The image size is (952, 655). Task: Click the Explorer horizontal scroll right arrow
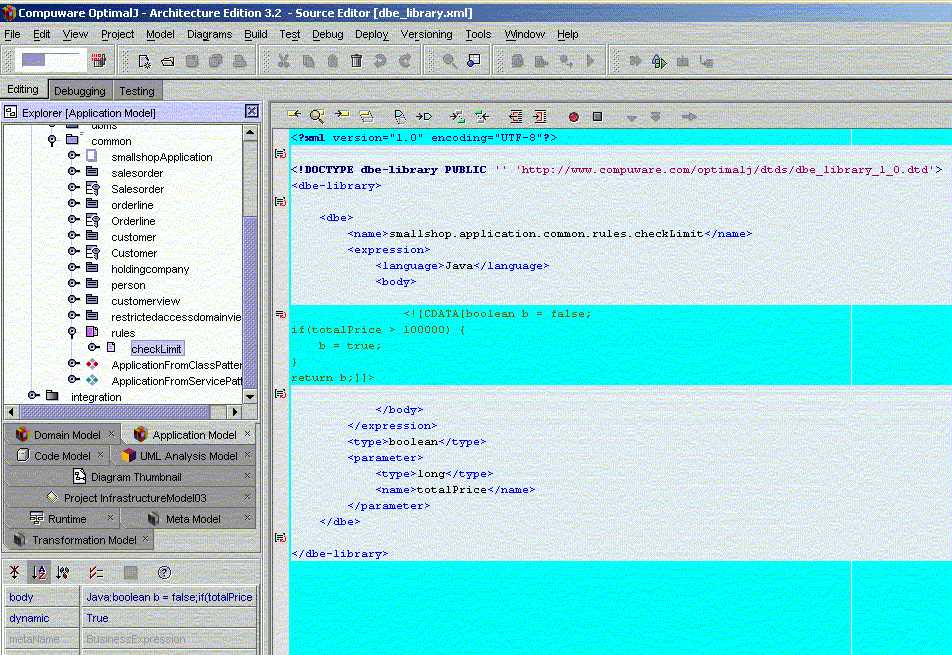[235, 412]
